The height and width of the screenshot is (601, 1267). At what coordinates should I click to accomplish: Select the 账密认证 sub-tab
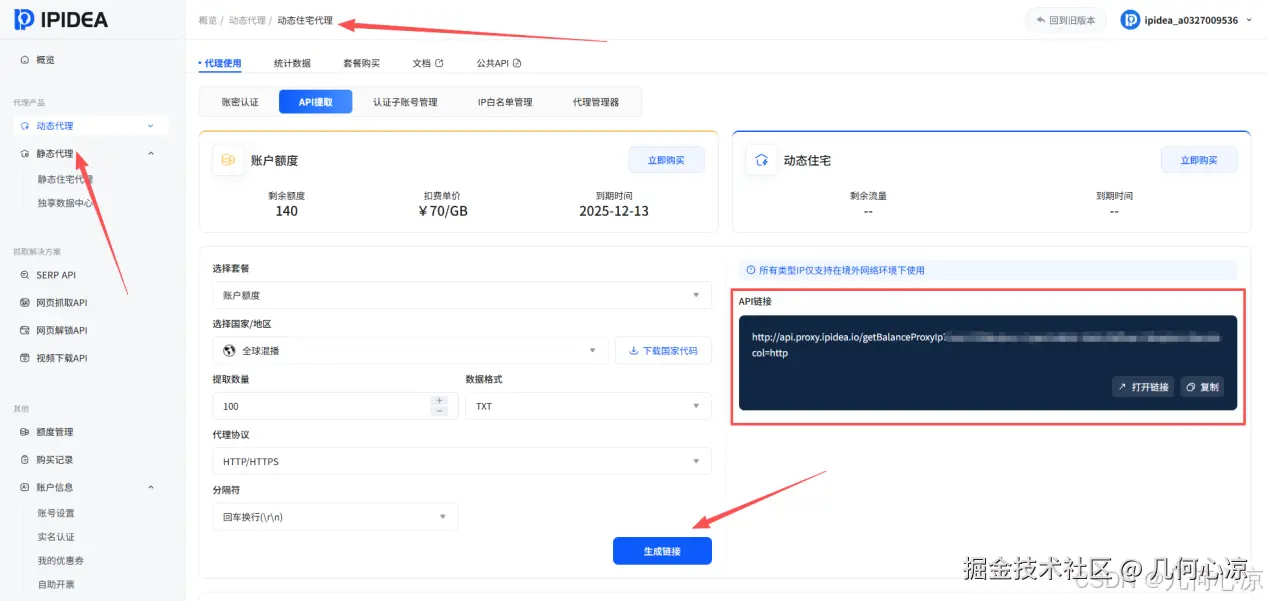tap(240, 102)
